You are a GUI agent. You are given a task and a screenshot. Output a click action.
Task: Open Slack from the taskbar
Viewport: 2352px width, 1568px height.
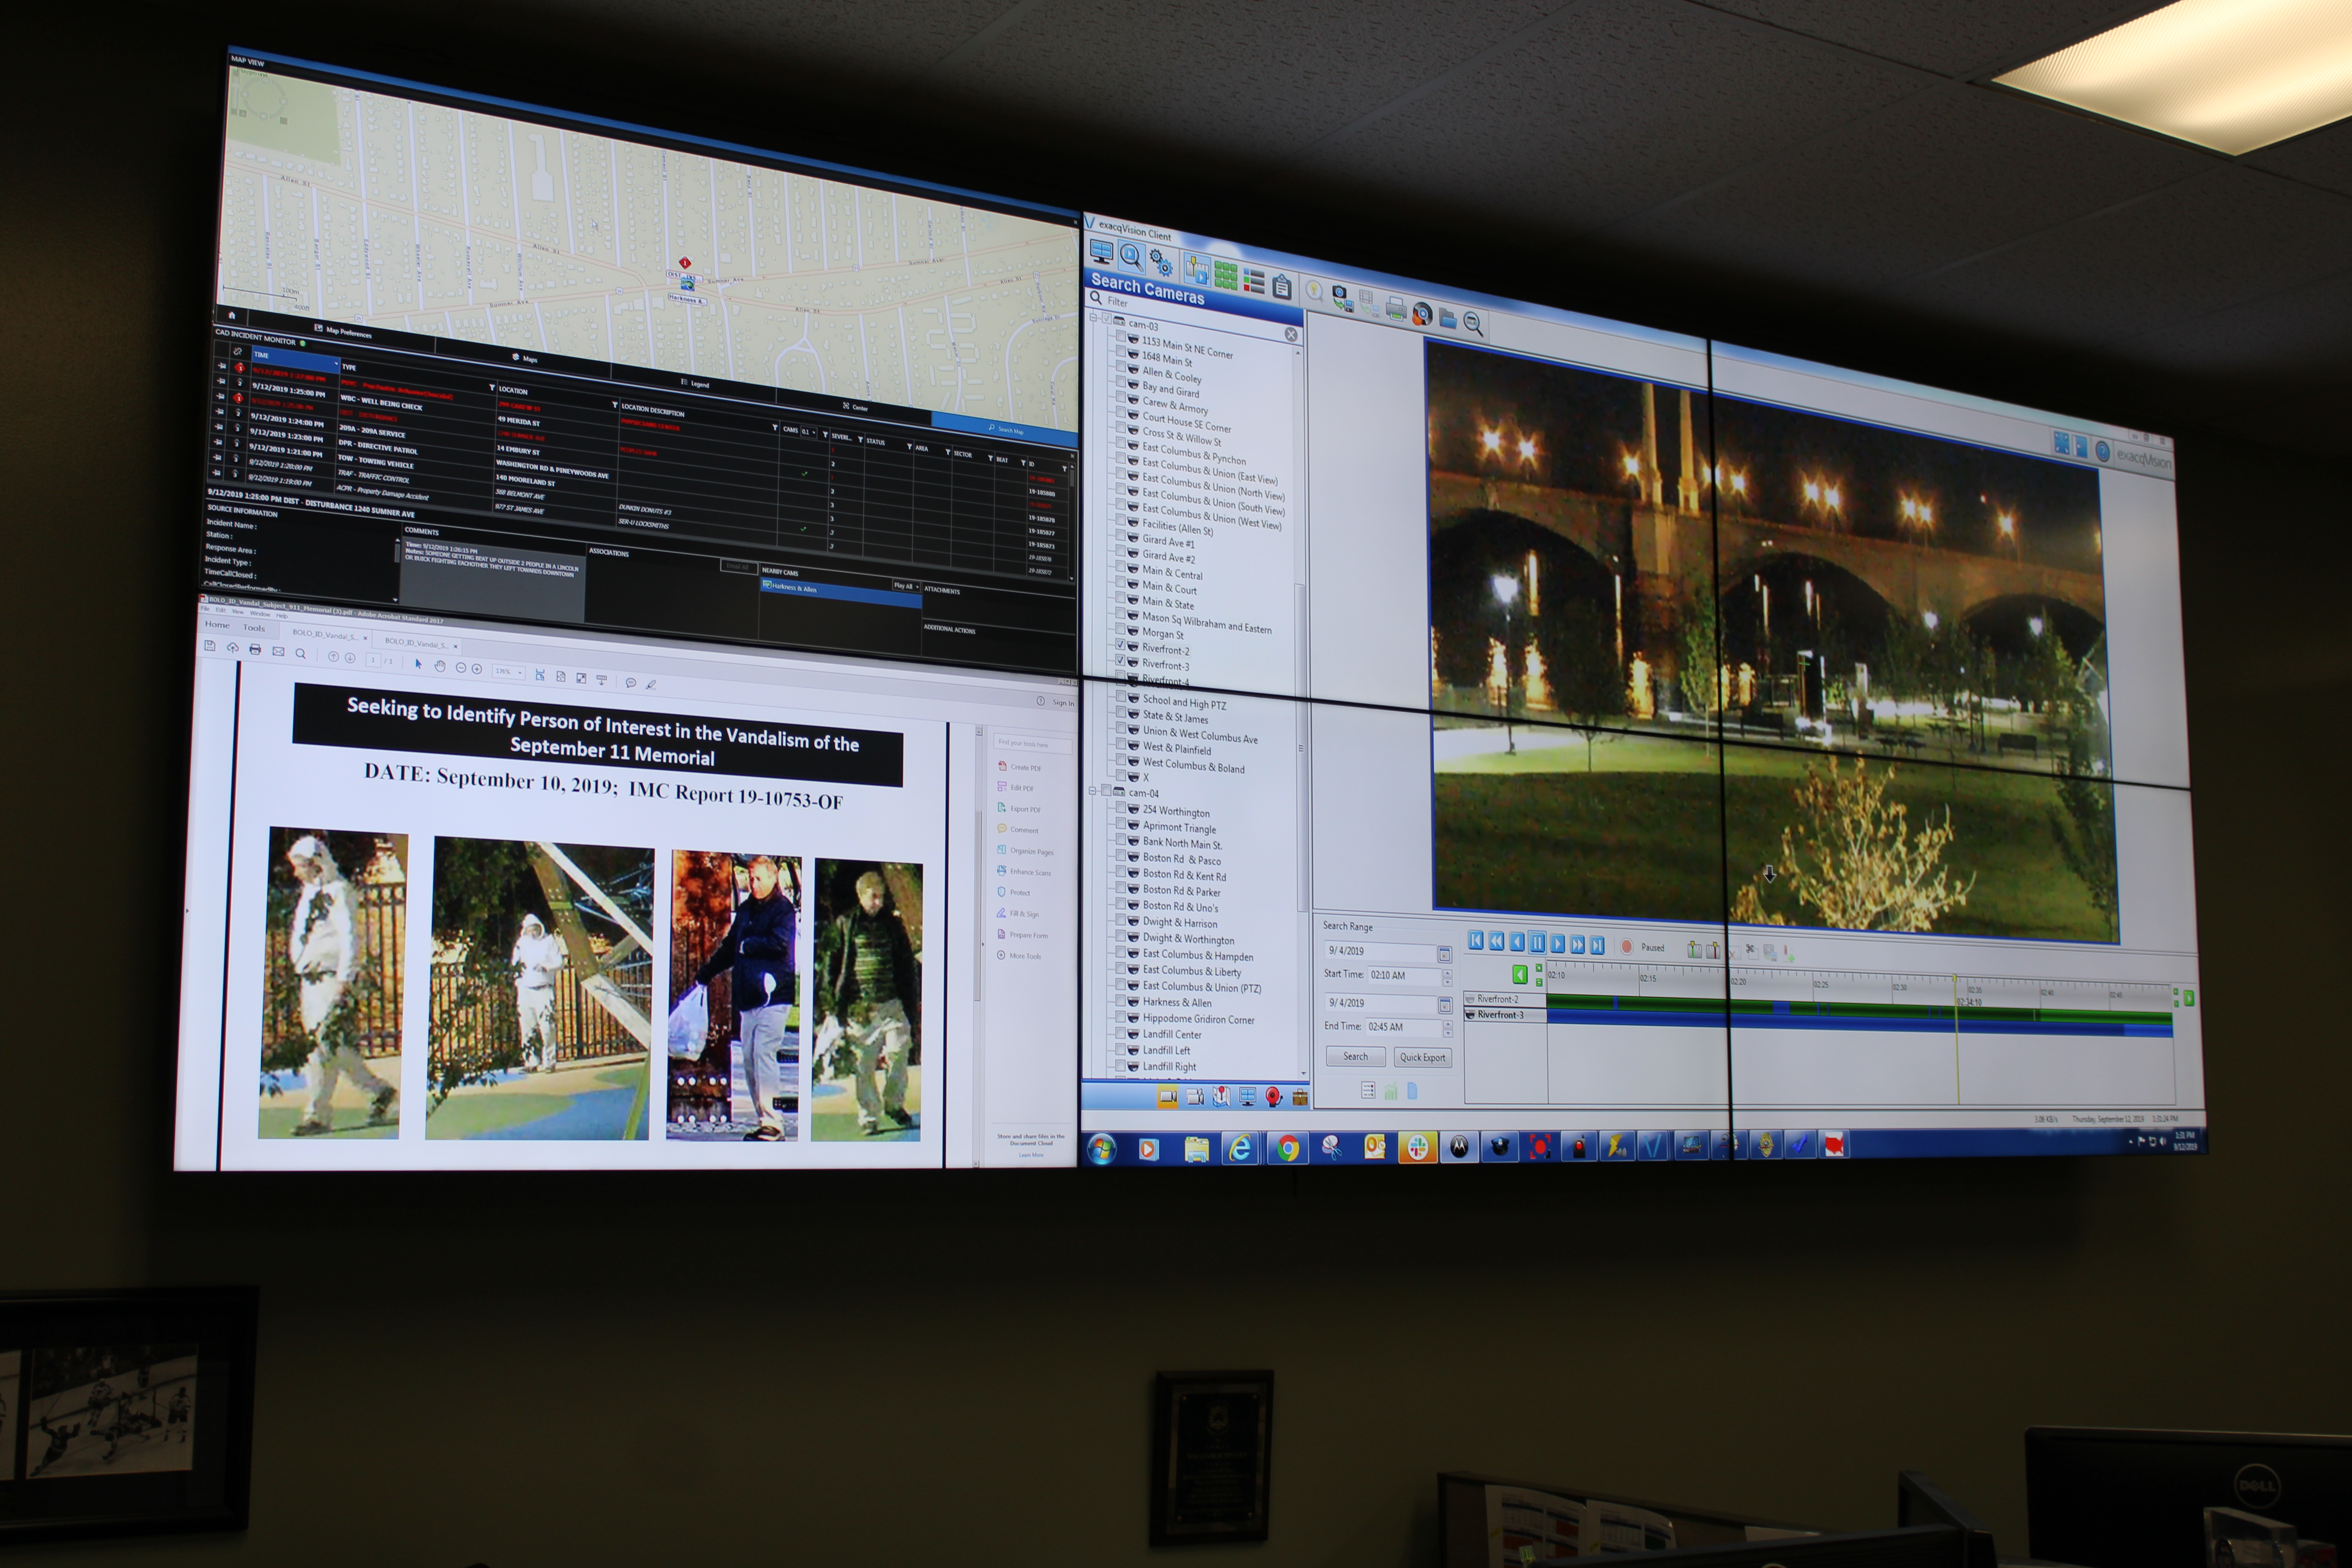[x=1417, y=1147]
